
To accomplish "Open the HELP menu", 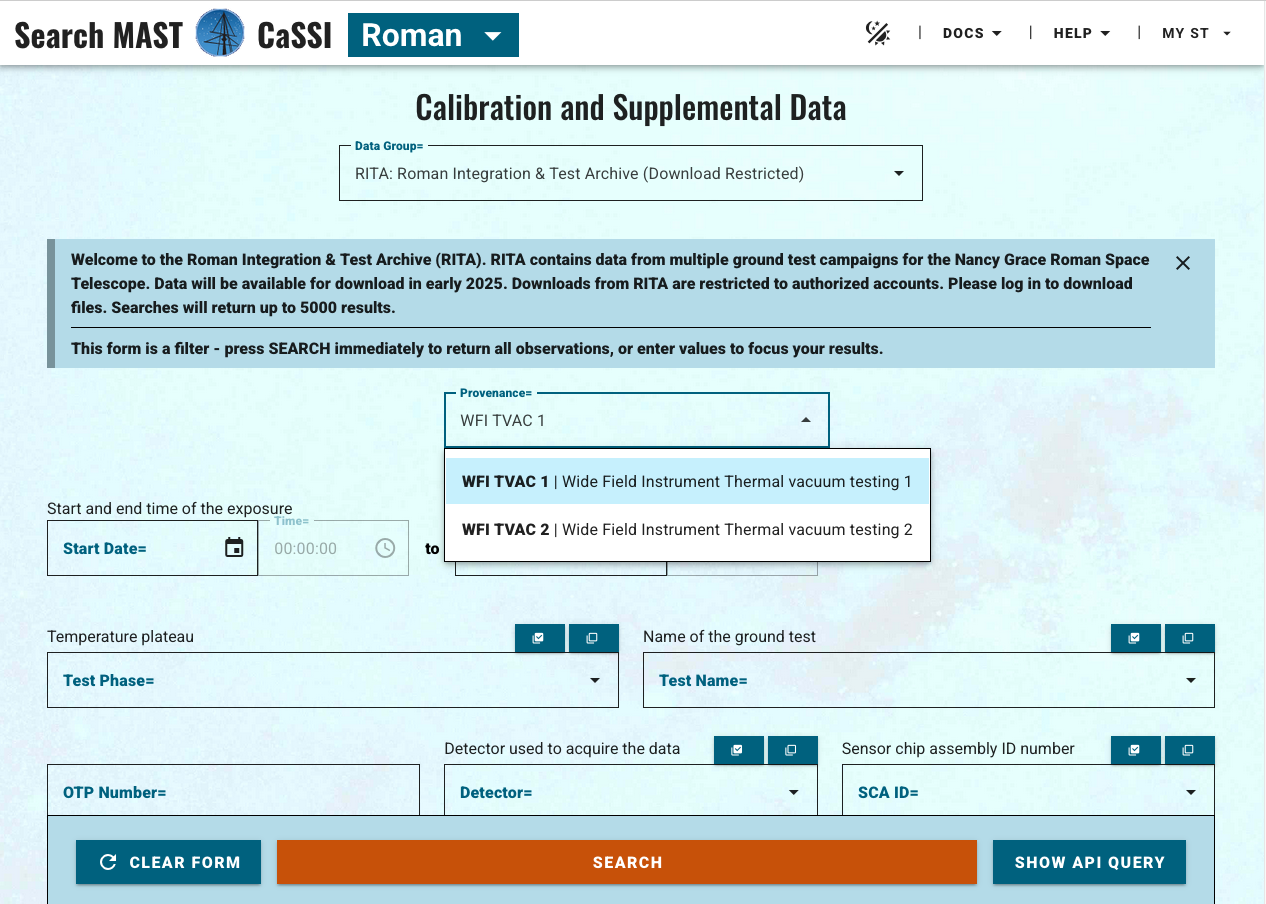I will point(1082,34).
